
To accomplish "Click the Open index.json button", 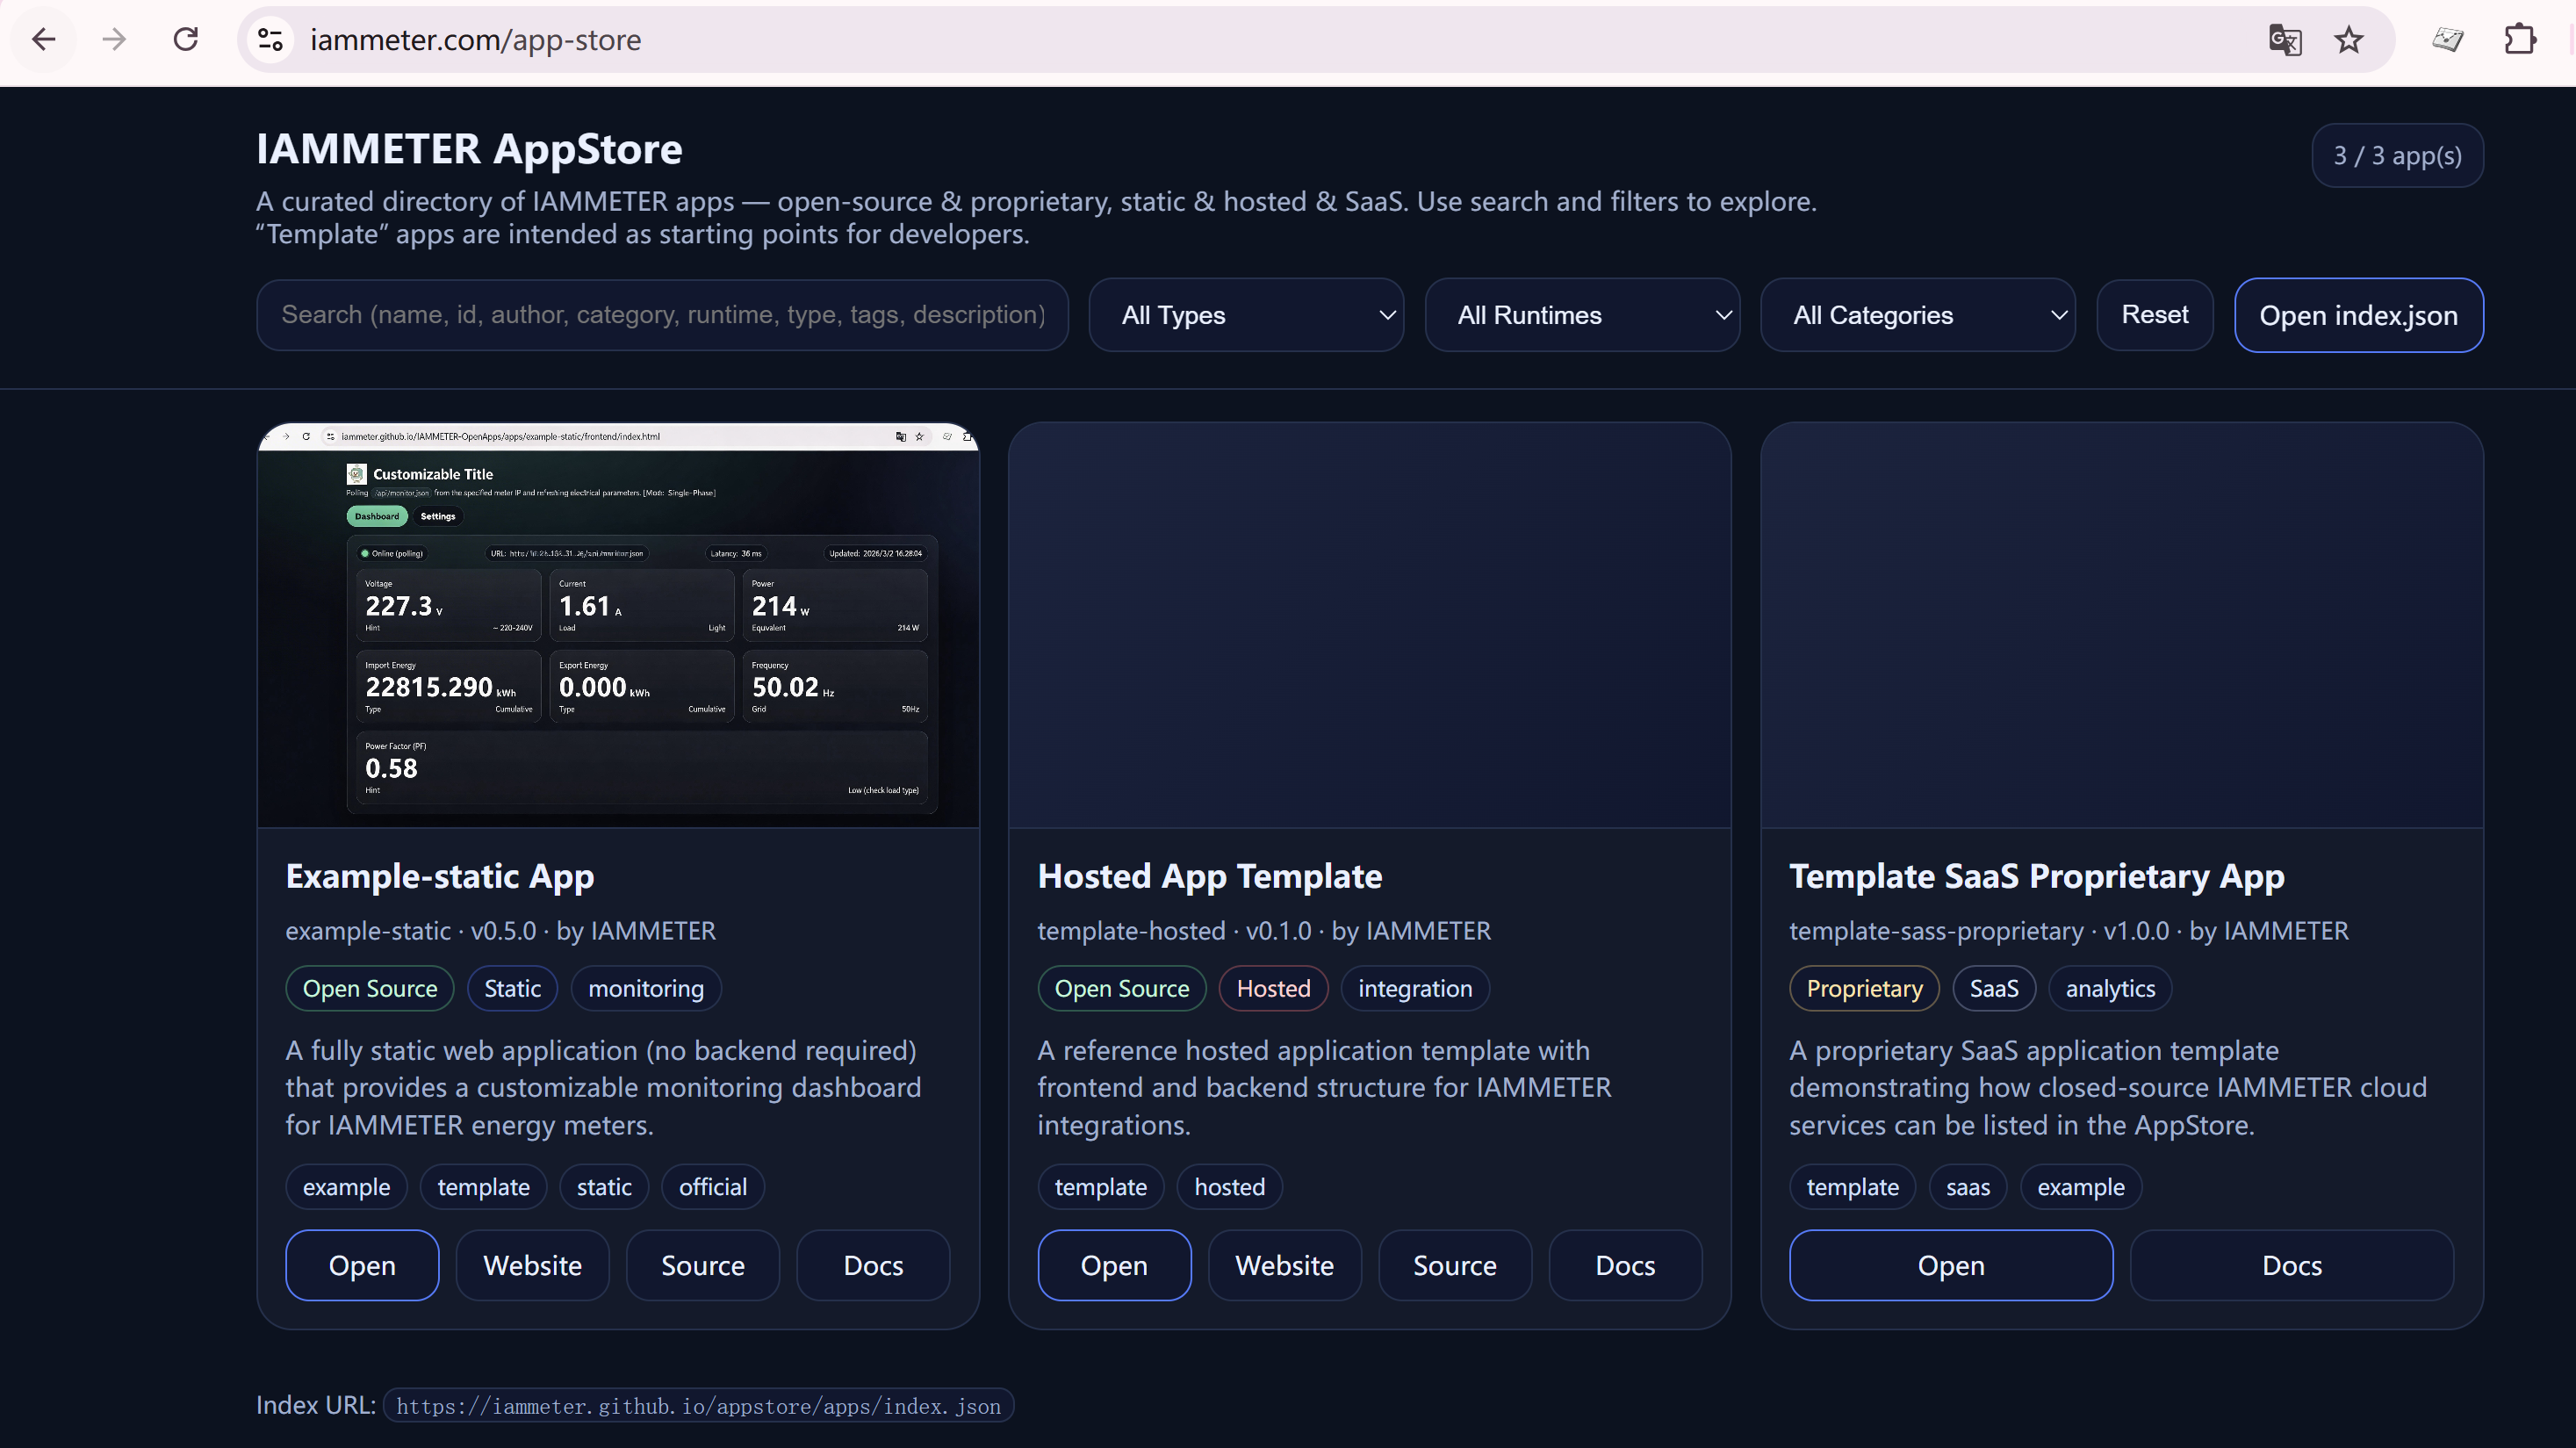I will pyautogui.click(x=2358, y=315).
